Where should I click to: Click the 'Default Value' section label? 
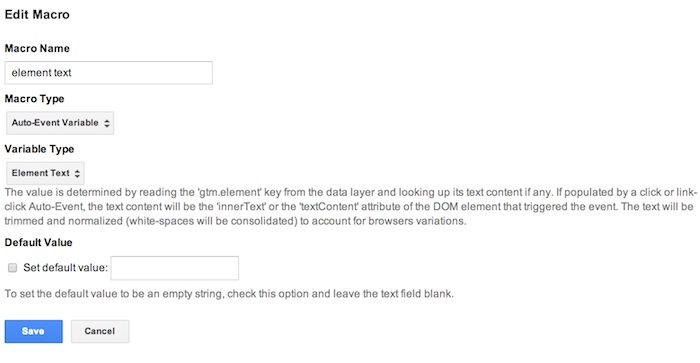(38, 242)
